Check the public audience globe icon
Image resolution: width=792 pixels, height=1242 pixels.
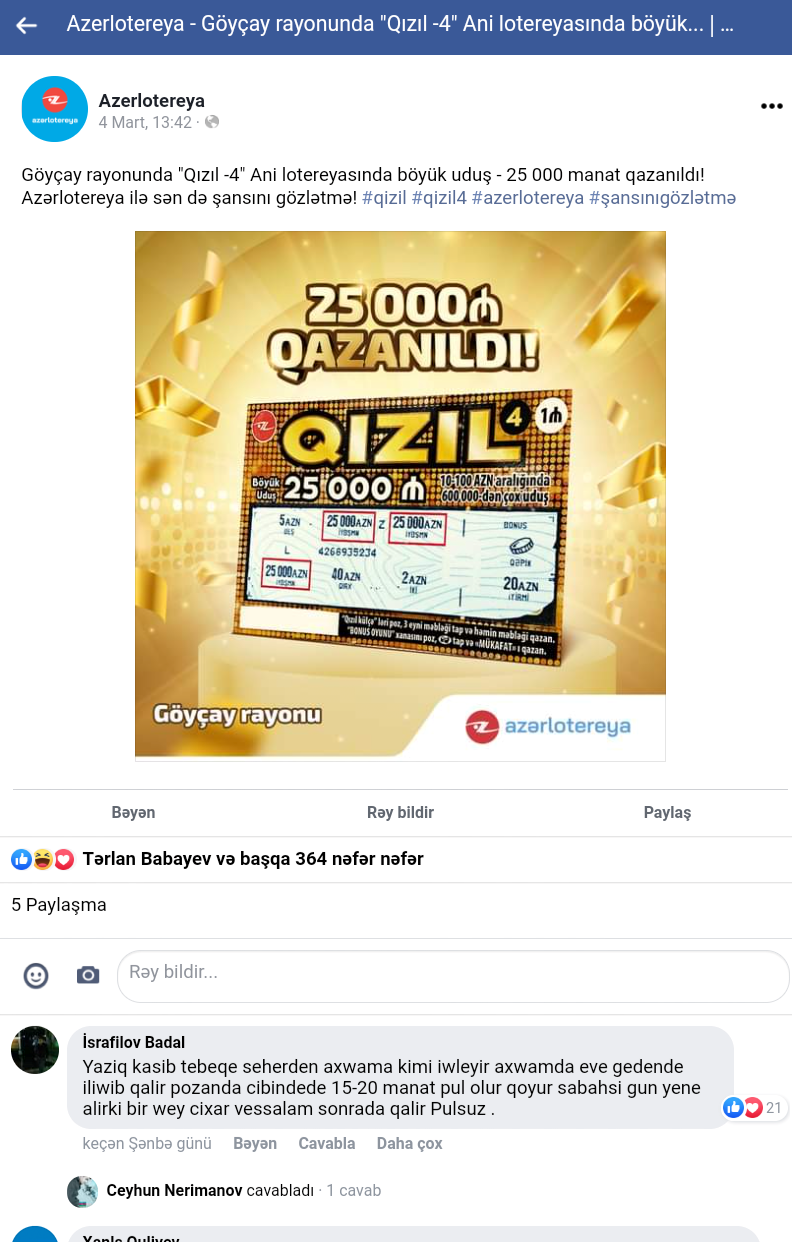212,122
